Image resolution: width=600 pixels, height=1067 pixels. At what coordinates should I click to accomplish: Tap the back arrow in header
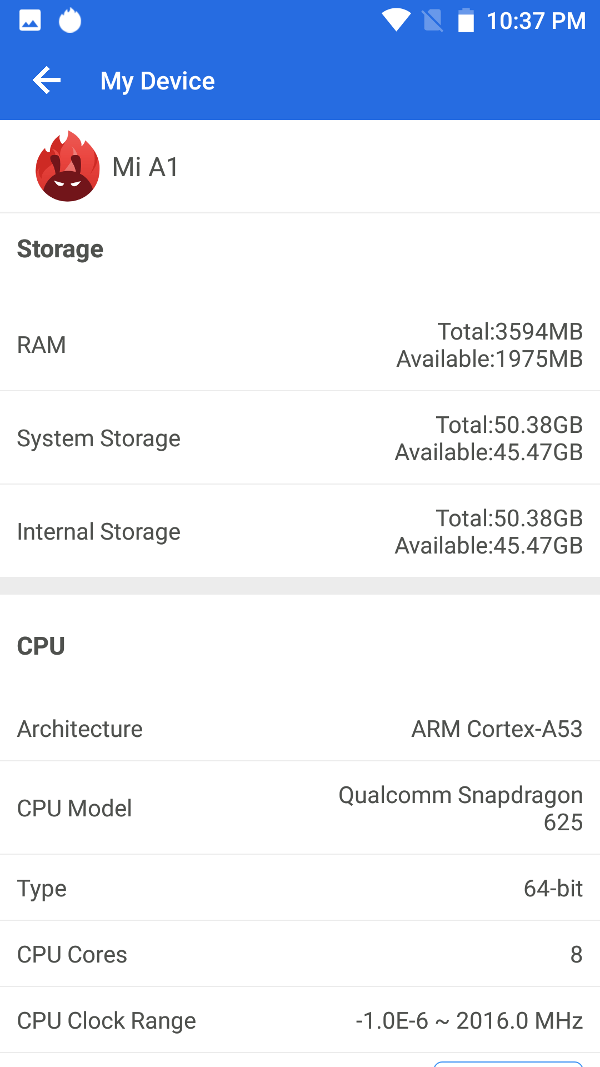(x=46, y=81)
